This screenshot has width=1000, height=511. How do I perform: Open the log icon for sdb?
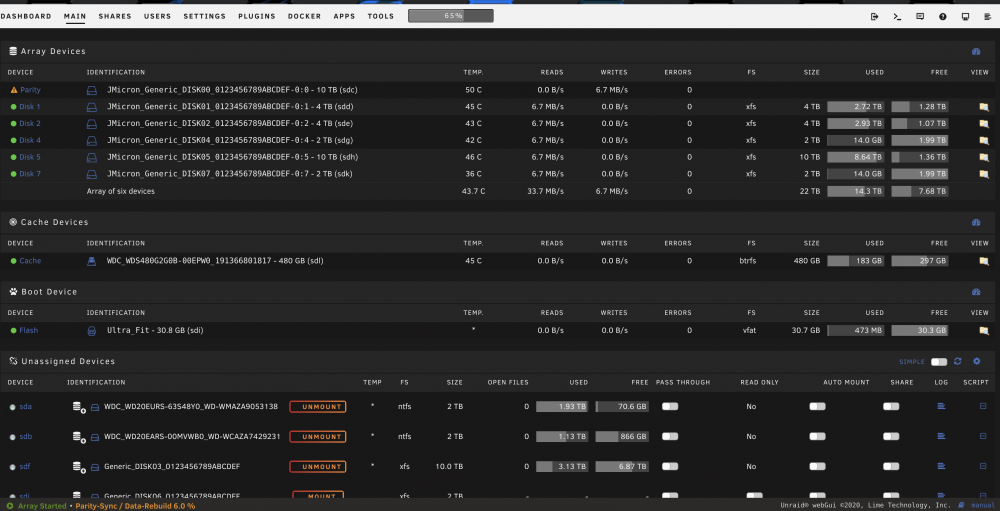[x=941, y=436]
